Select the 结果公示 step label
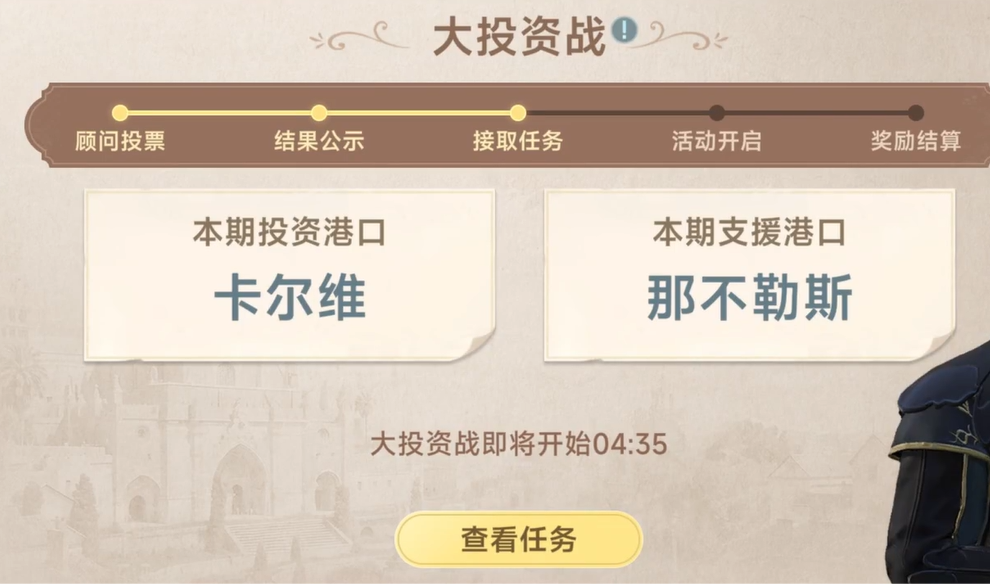 point(319,141)
